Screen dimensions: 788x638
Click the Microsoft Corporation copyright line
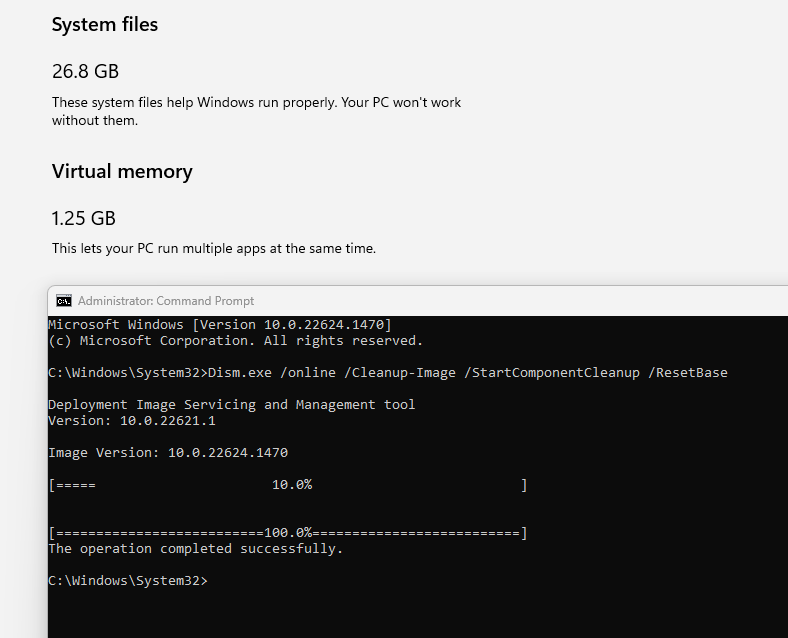235,341
